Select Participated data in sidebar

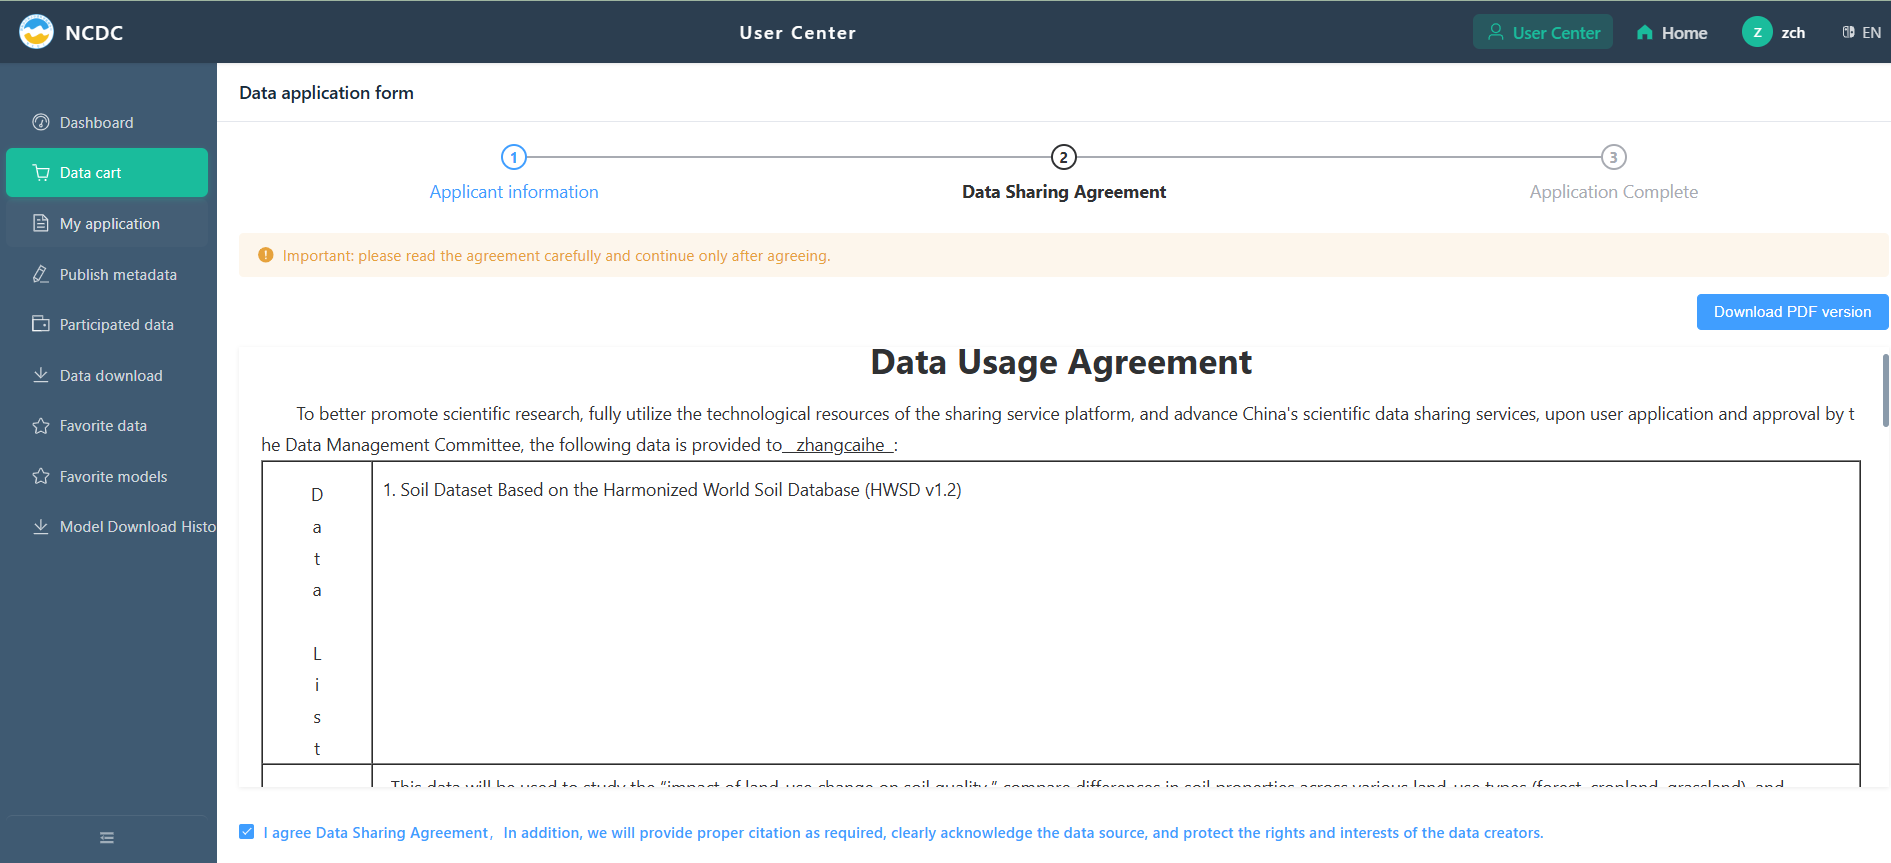(x=107, y=324)
